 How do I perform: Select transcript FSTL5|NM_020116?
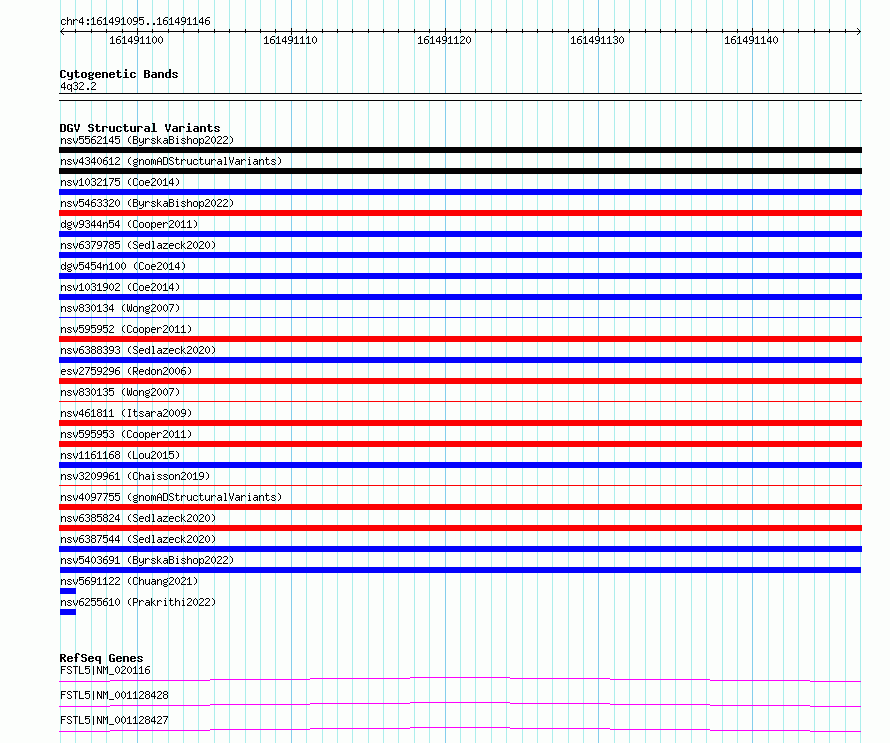click(x=105, y=670)
